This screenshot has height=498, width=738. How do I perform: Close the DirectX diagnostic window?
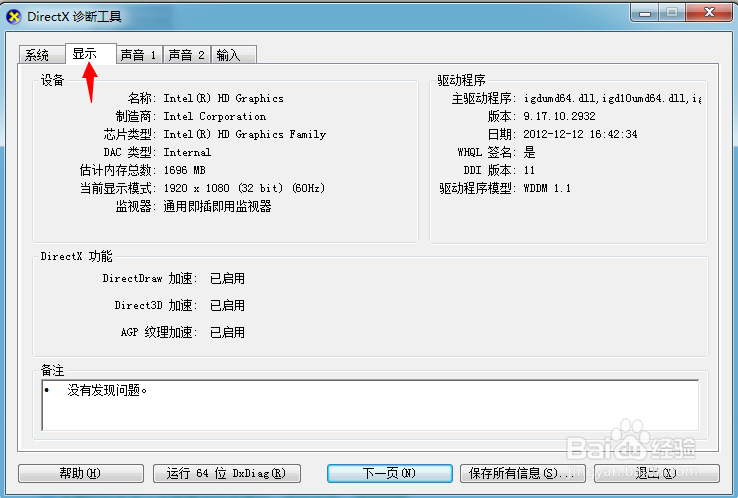[709, 13]
